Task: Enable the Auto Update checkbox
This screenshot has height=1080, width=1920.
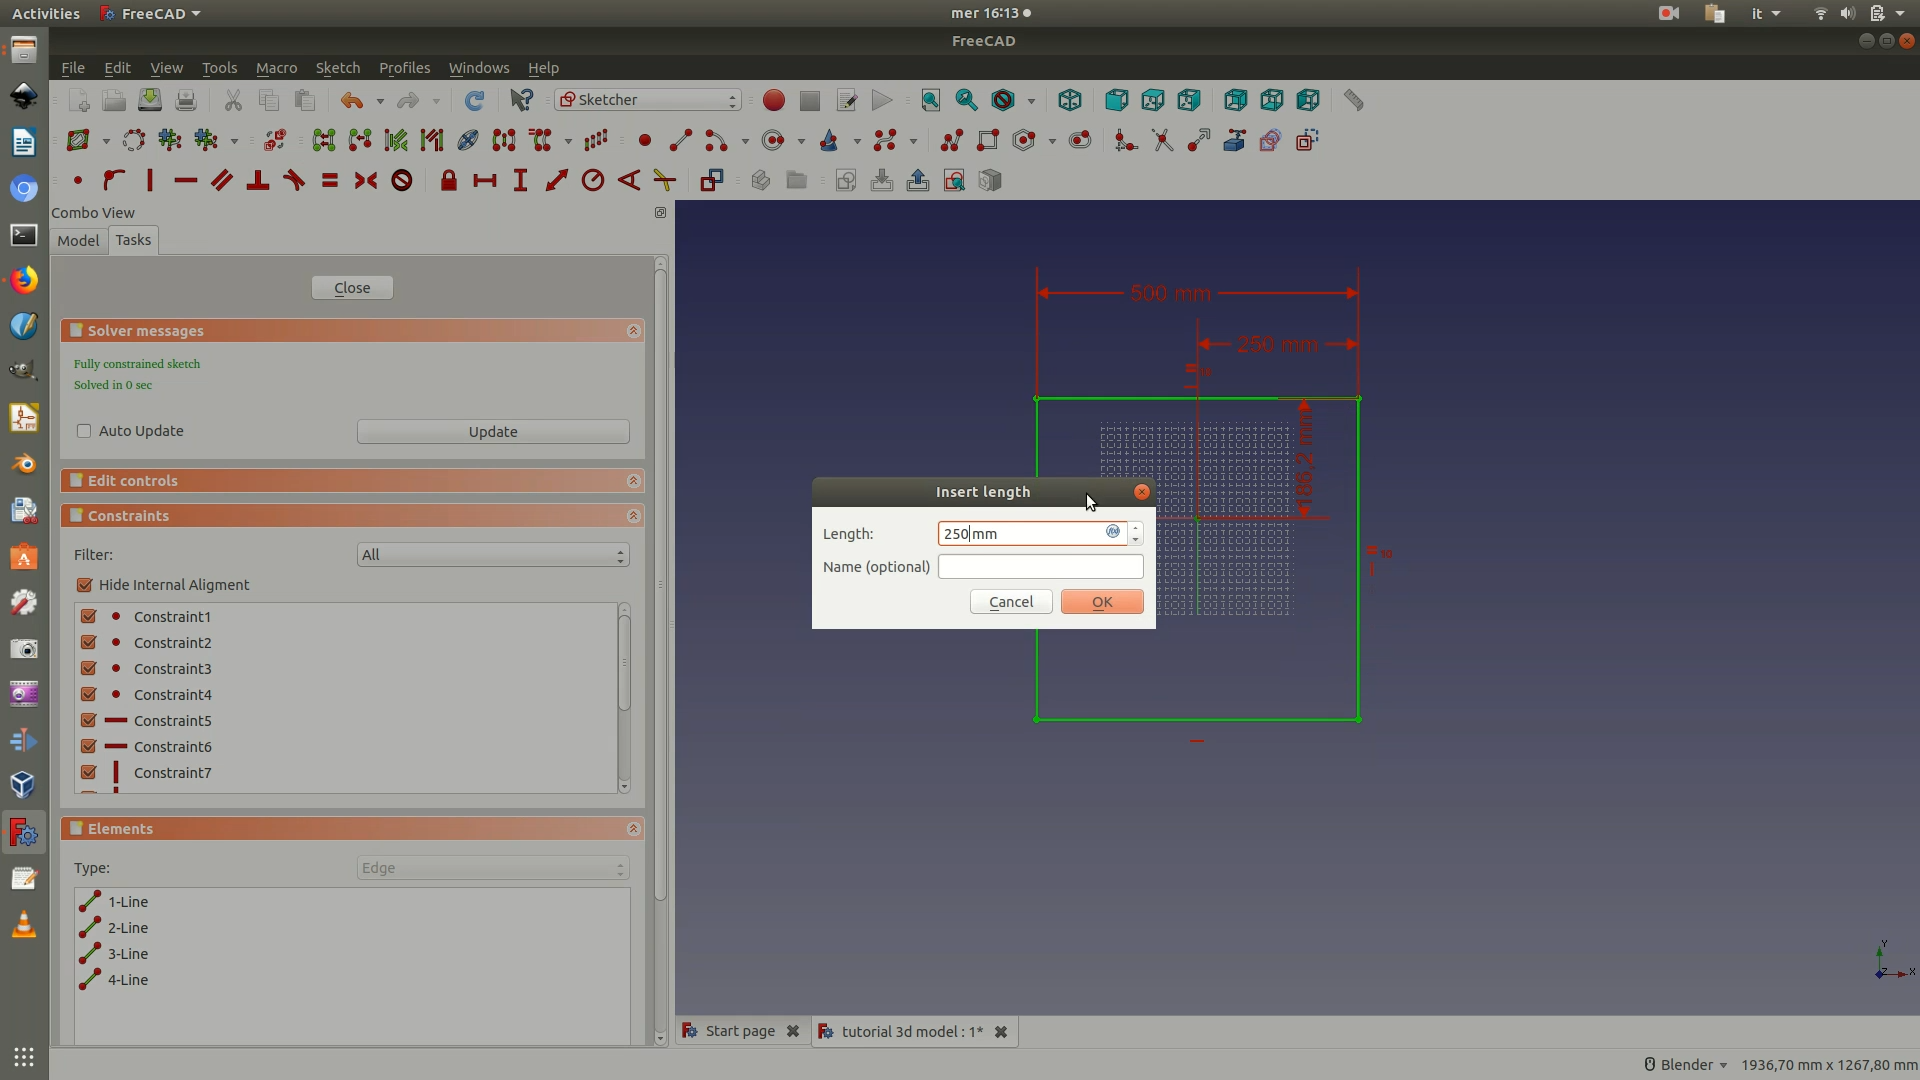Action: [x=84, y=431]
